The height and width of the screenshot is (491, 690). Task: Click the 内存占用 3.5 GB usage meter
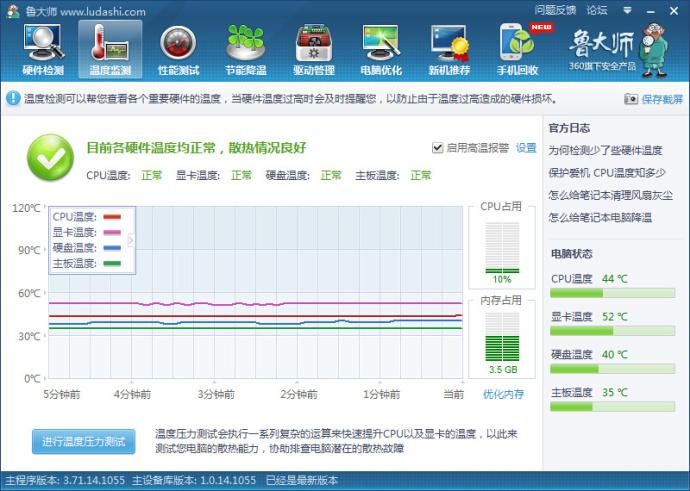click(x=502, y=337)
